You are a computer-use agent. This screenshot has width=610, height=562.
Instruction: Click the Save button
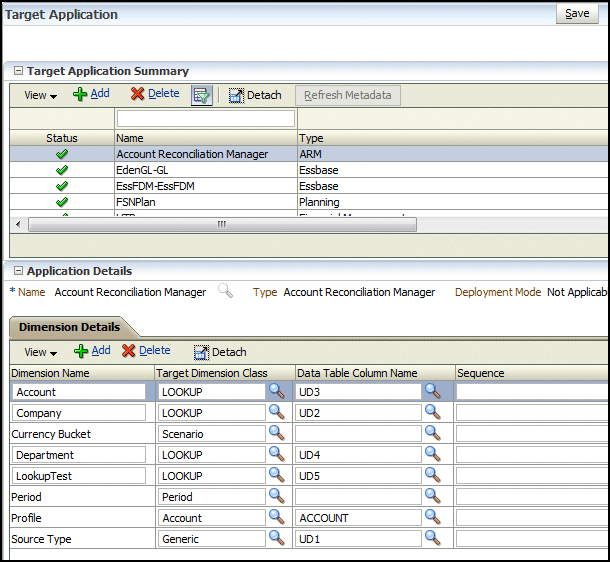point(577,14)
